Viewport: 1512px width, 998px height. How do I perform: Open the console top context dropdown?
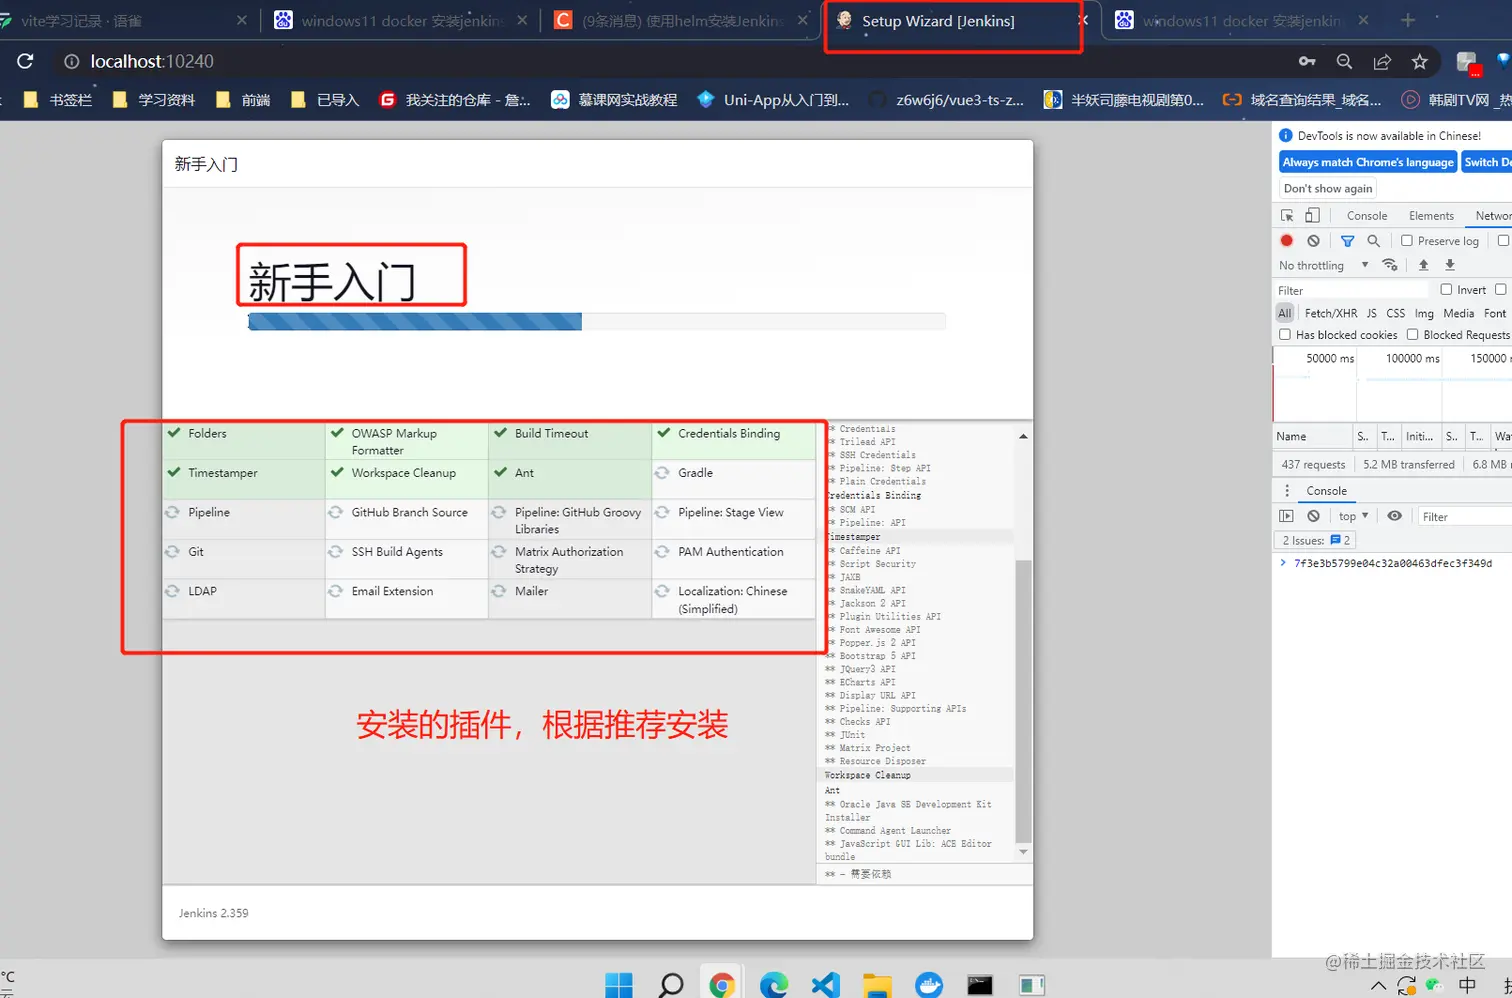[x=1353, y=516]
